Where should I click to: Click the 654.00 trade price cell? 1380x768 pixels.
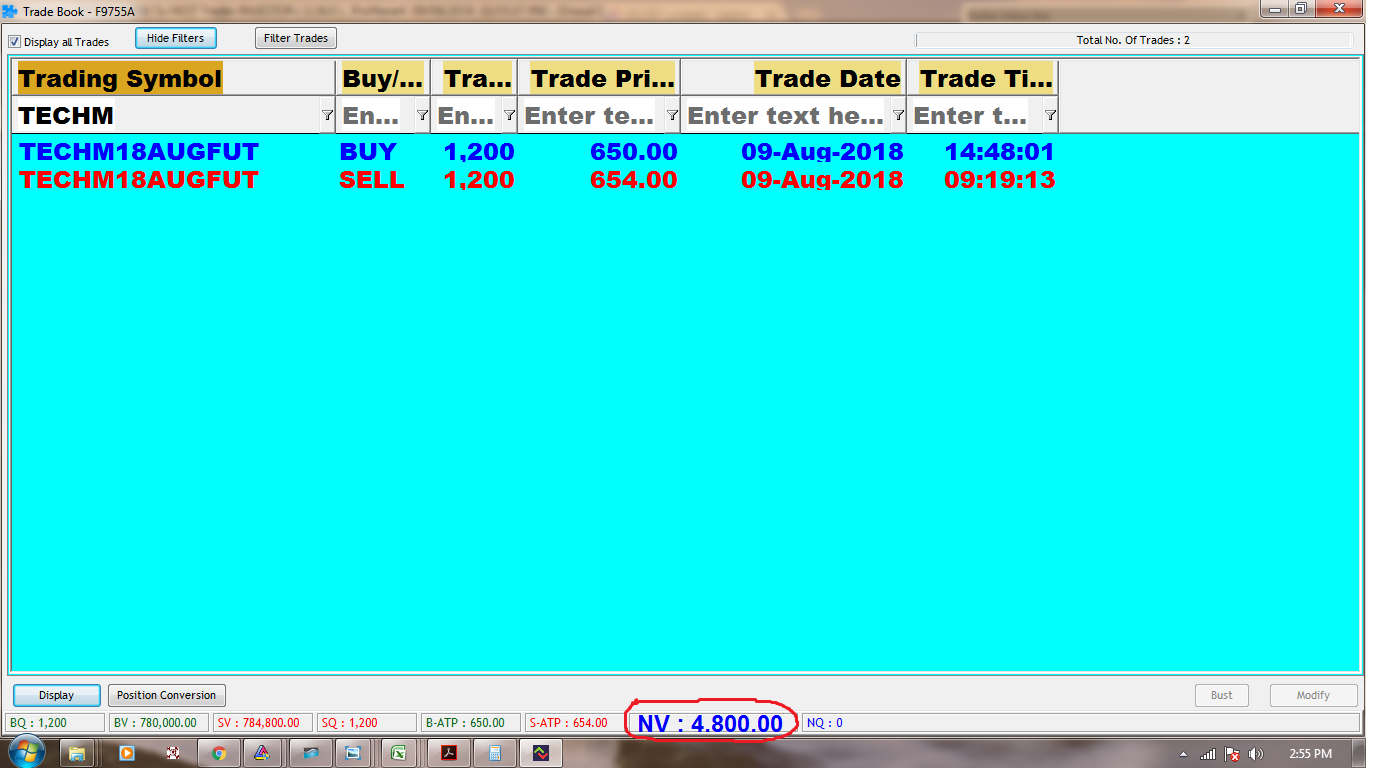click(x=634, y=180)
